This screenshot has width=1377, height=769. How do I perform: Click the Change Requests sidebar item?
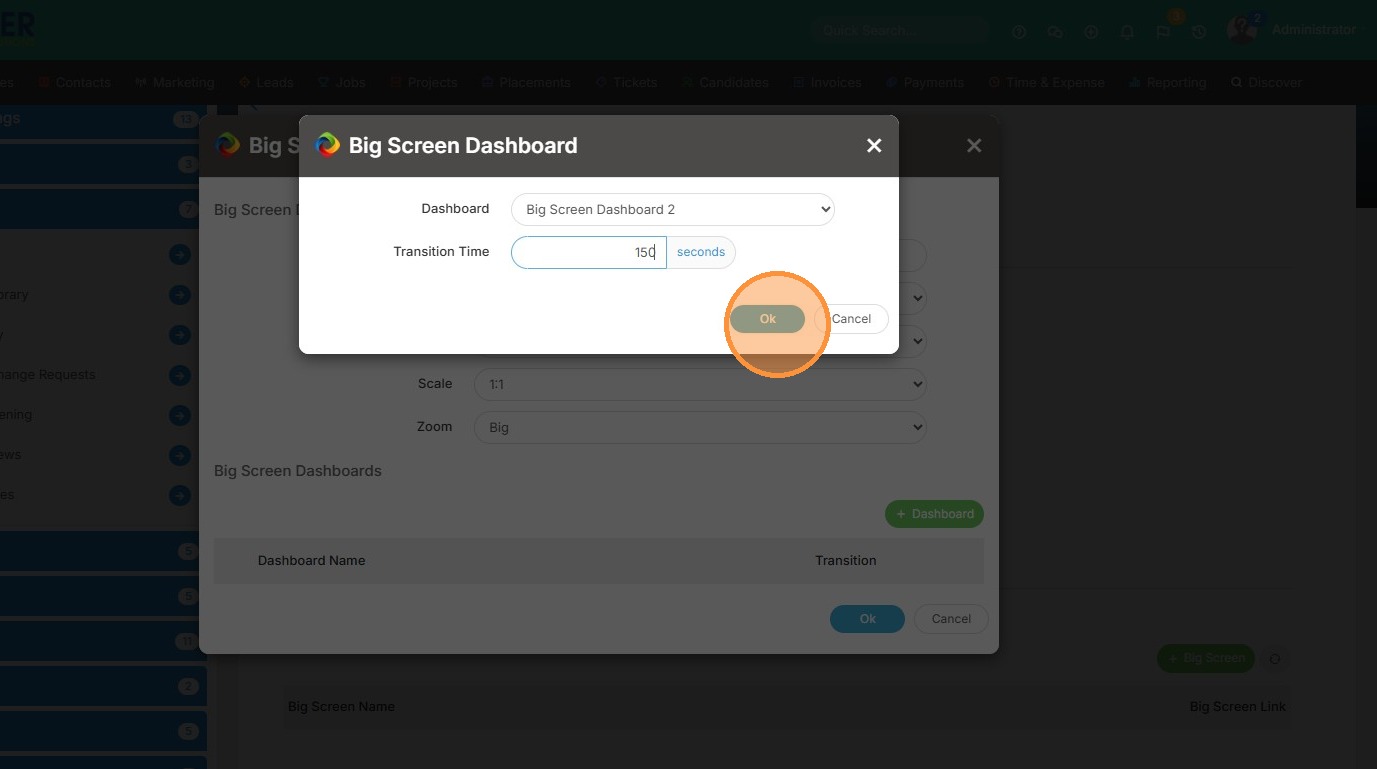[x=47, y=375]
